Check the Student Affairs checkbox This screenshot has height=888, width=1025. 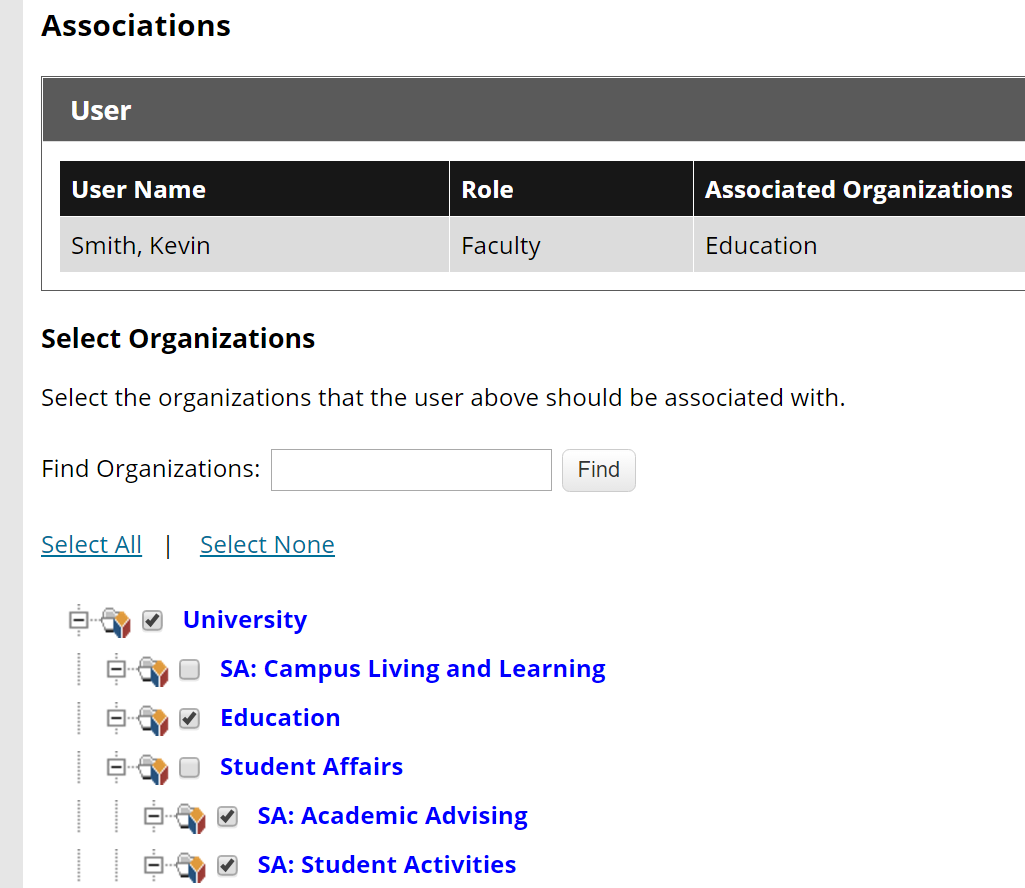[190, 767]
